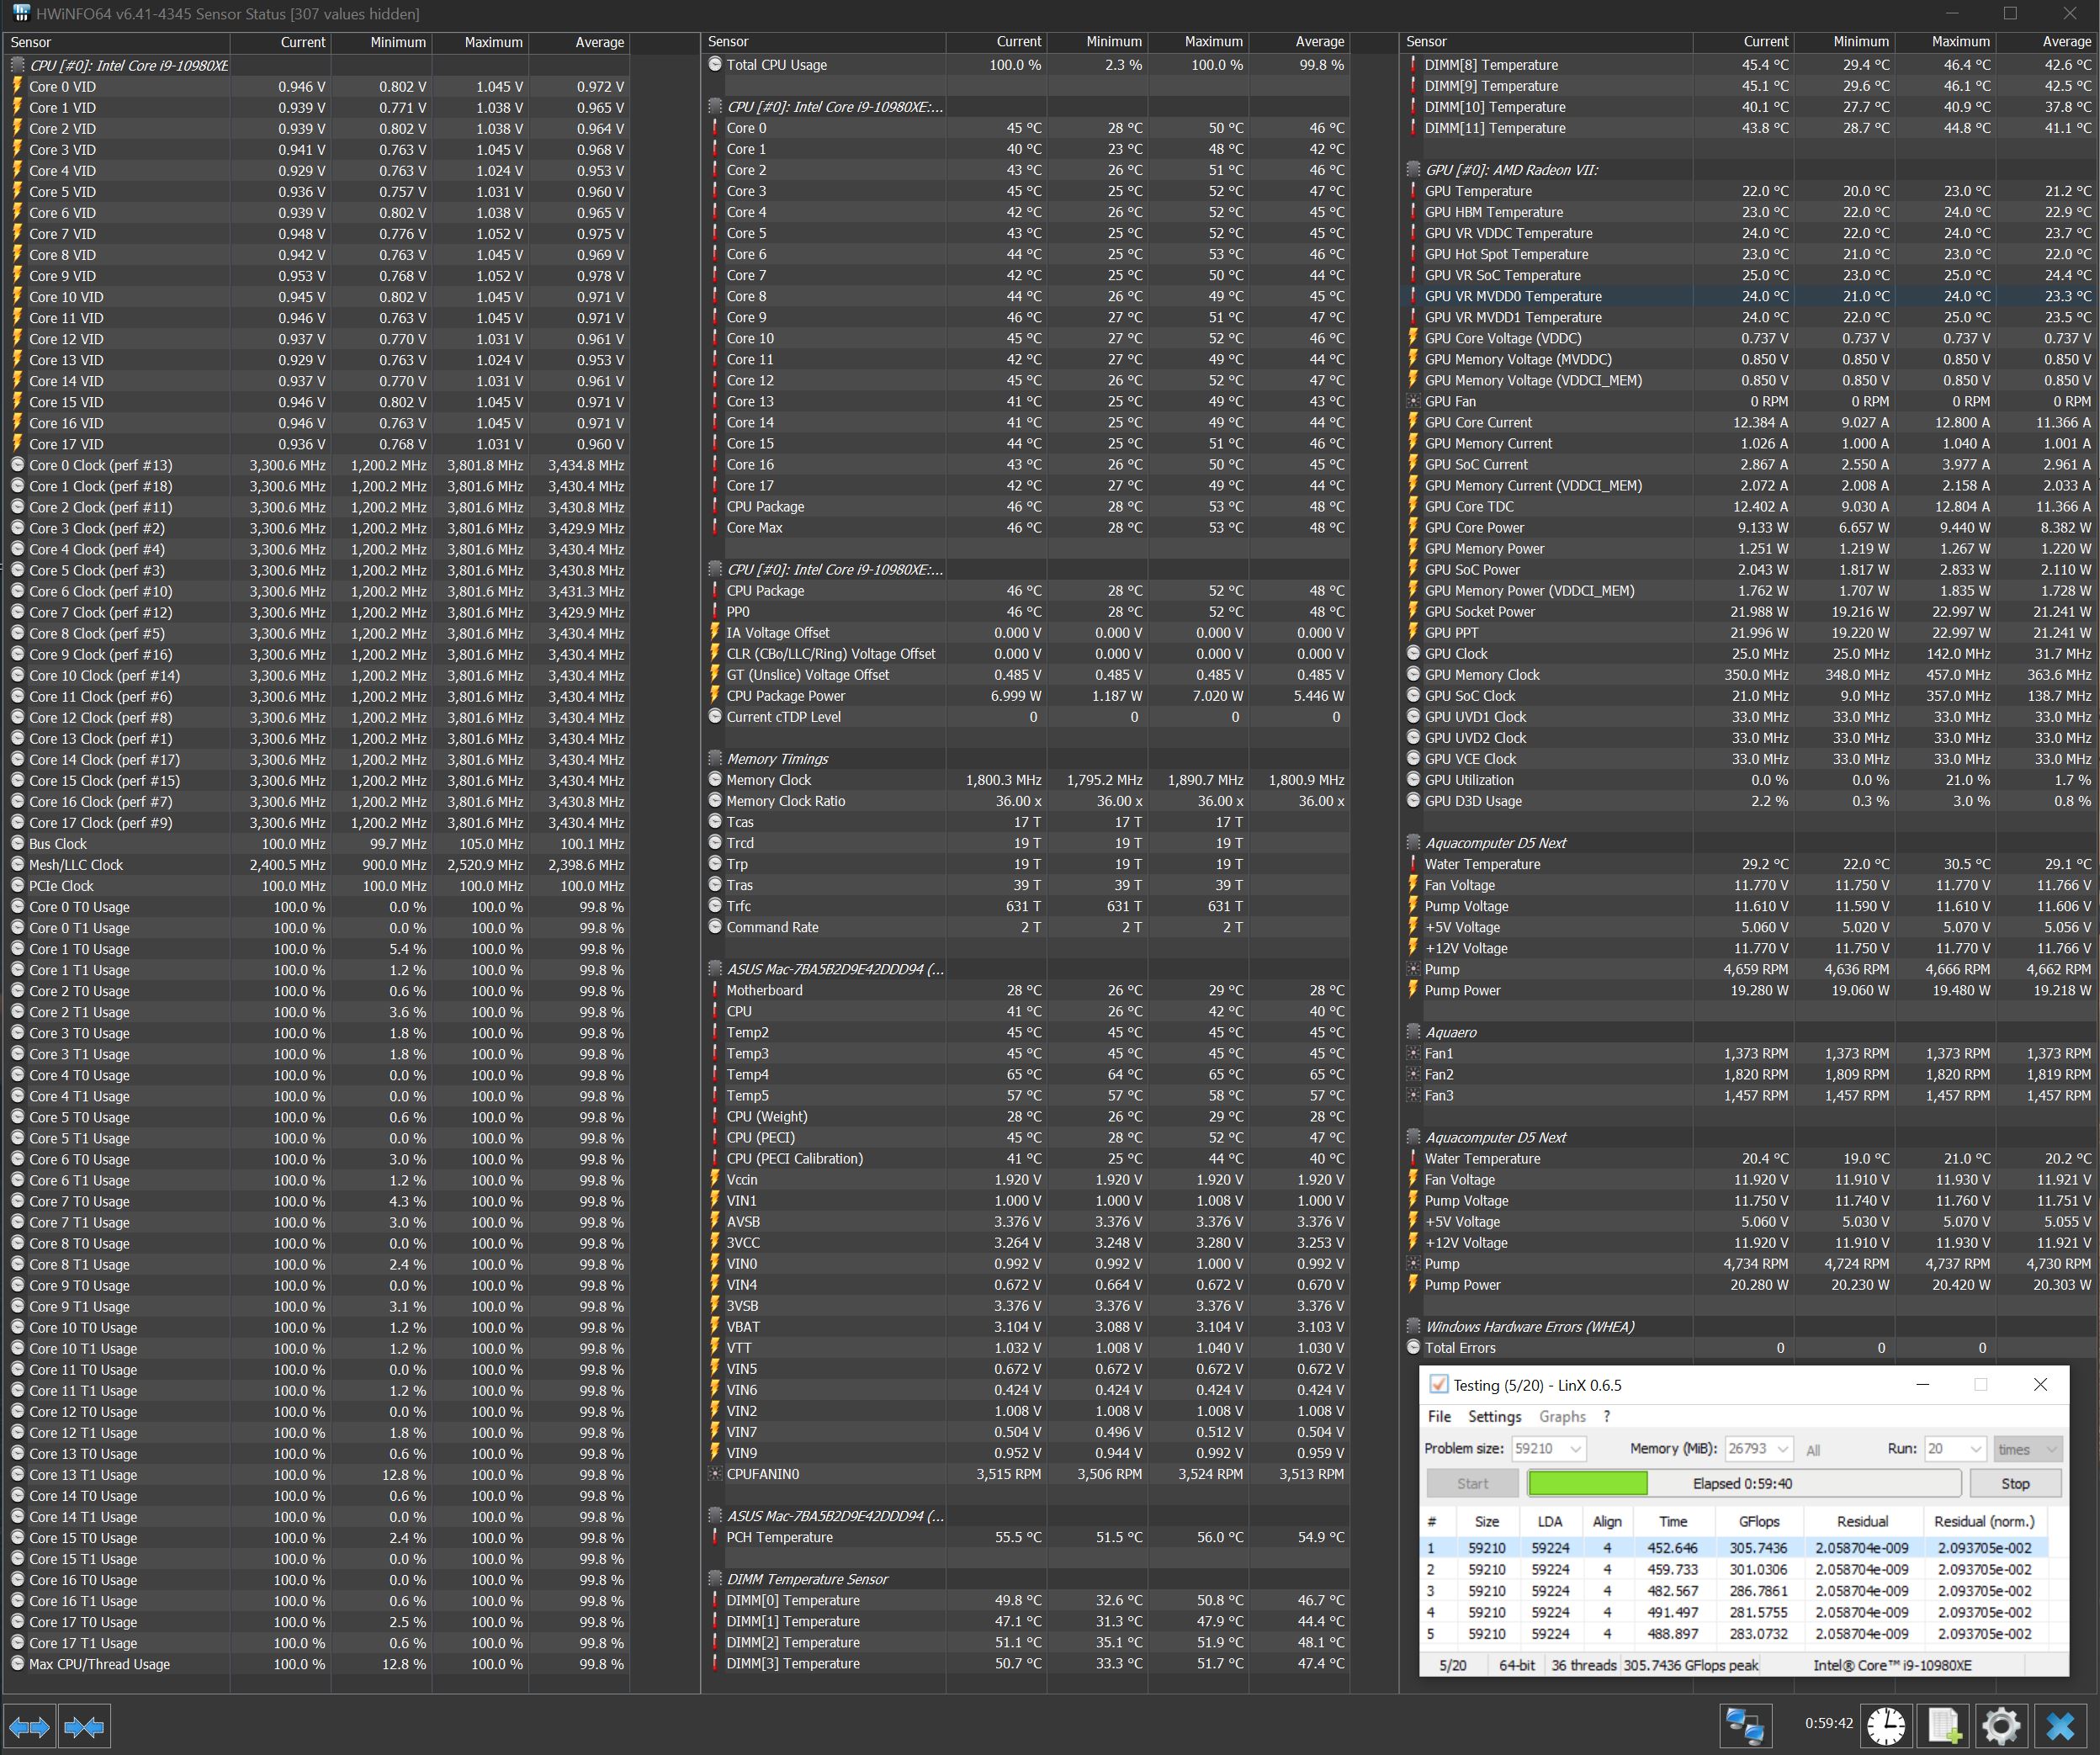Click the shrink columns arrows button
Image resolution: width=2100 pixels, height=1755 pixels.
(x=84, y=1727)
